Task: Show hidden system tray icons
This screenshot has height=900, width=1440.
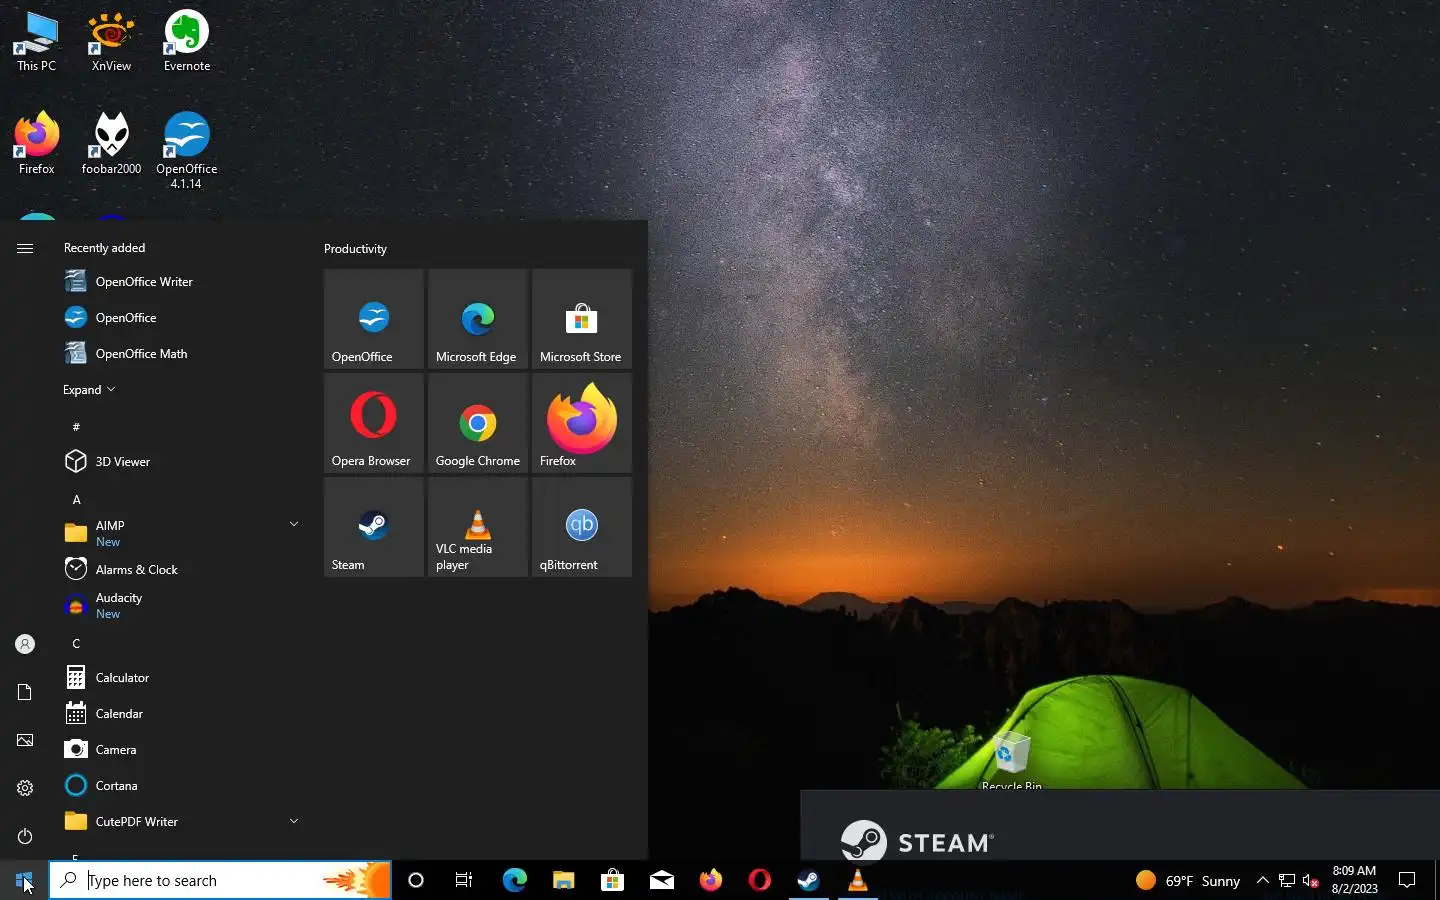Action: coord(1262,880)
